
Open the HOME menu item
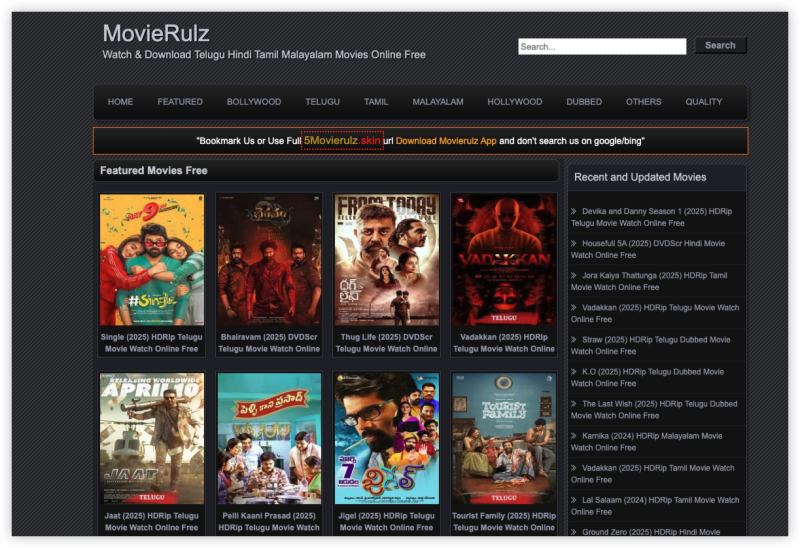tap(120, 102)
